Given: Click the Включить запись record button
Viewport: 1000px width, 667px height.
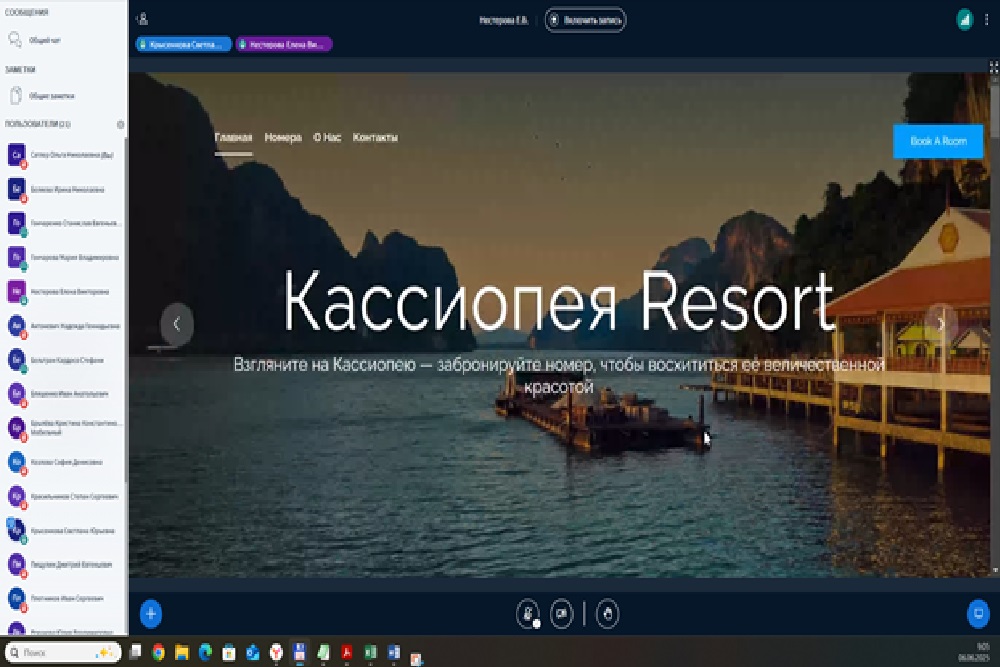Looking at the screenshot, I should (585, 20).
